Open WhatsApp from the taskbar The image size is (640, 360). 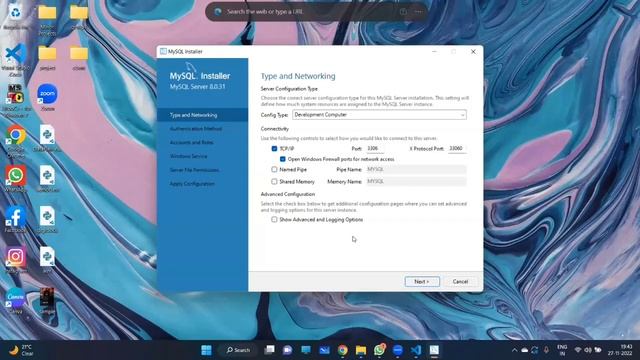379,350
